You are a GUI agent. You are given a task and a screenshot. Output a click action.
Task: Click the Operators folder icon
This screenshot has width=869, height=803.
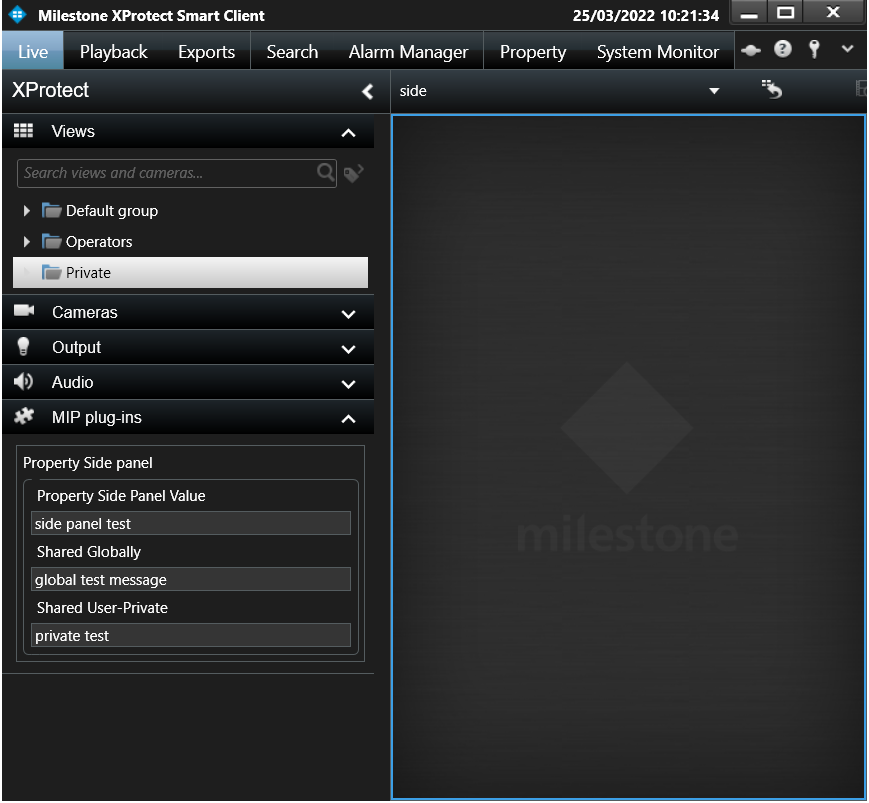click(x=52, y=242)
